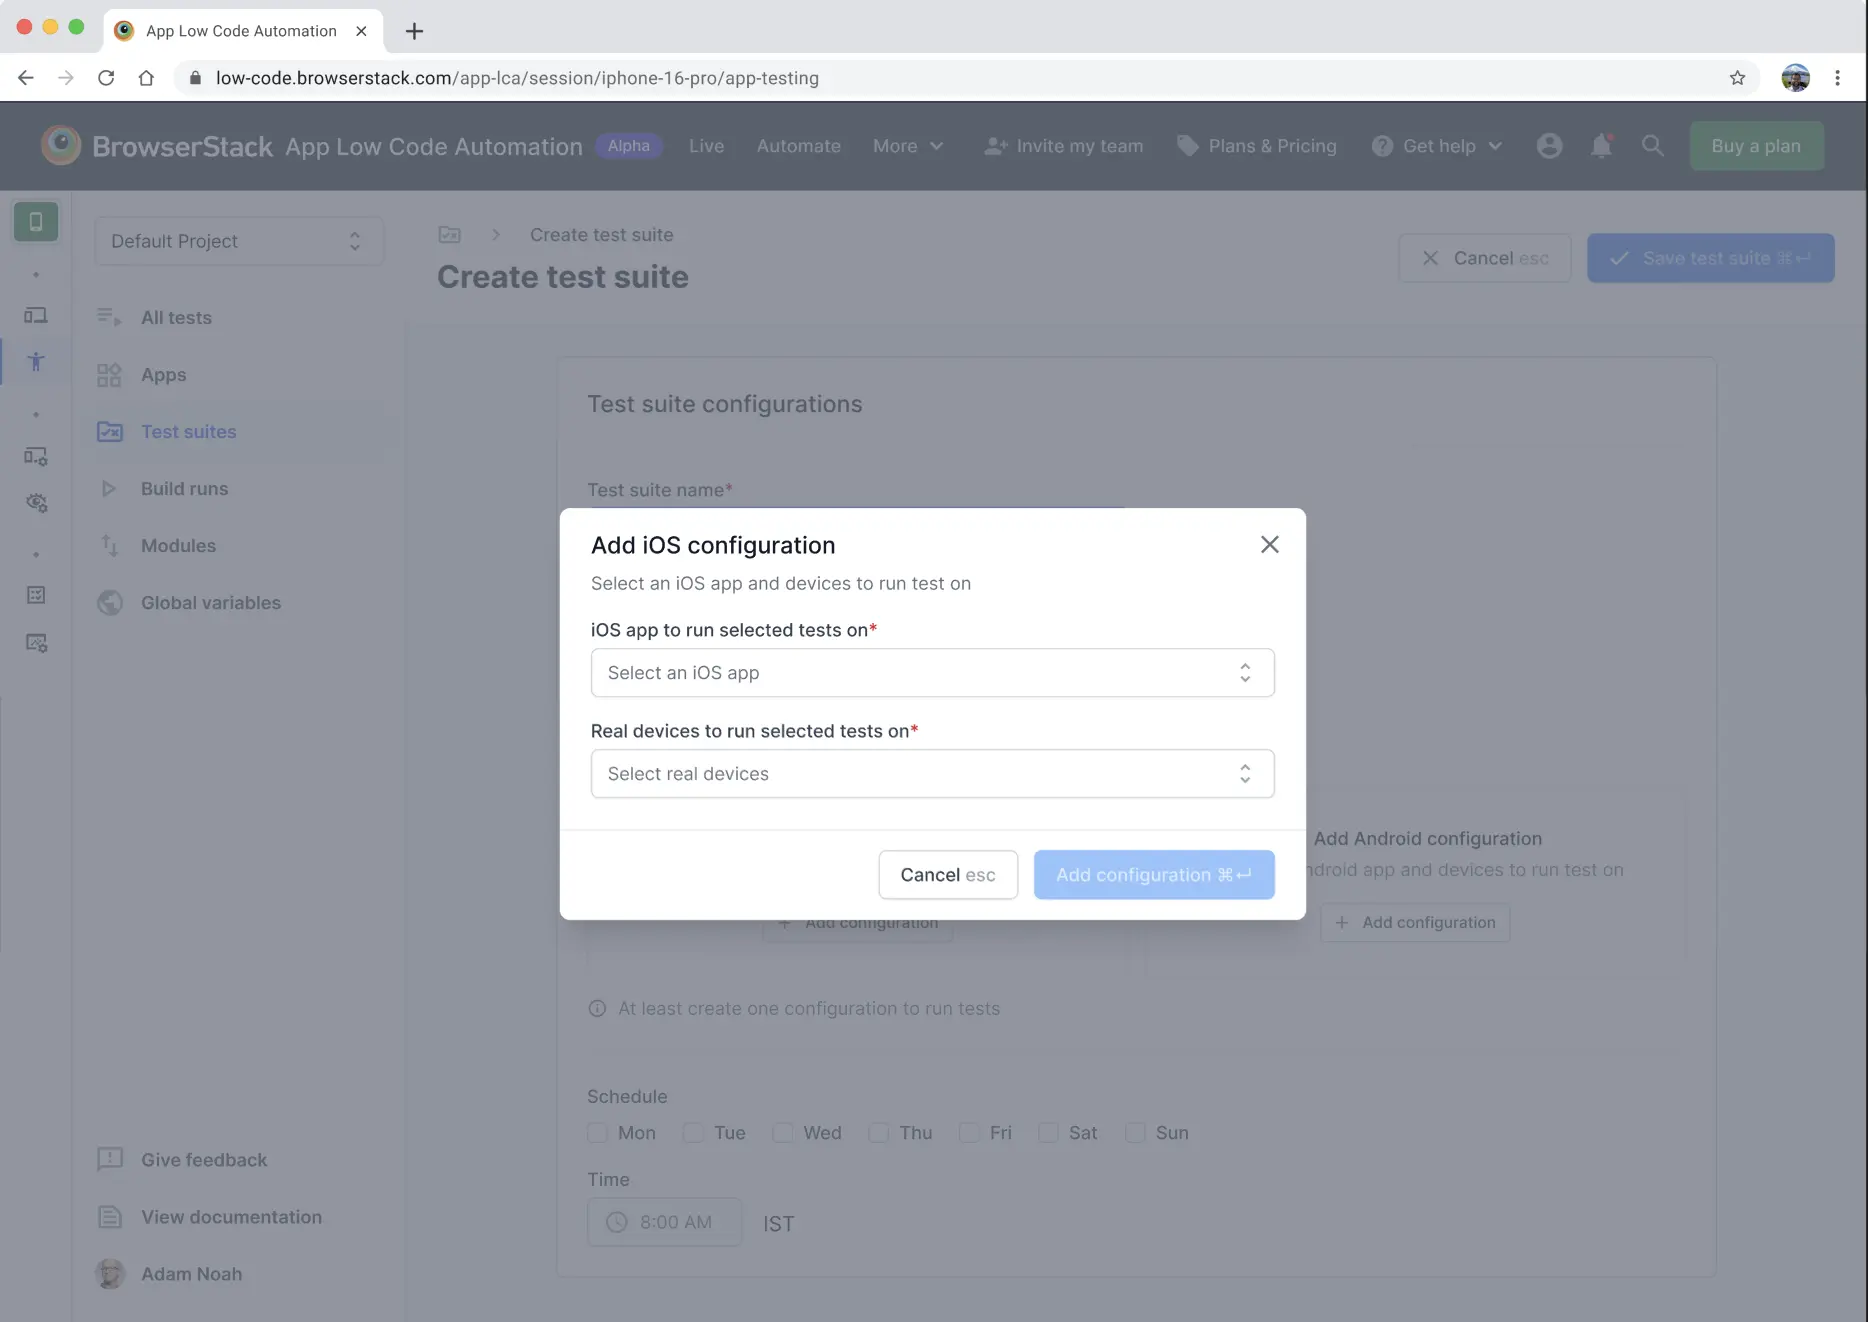Close the Add iOS configuration dialog

coord(1269,545)
